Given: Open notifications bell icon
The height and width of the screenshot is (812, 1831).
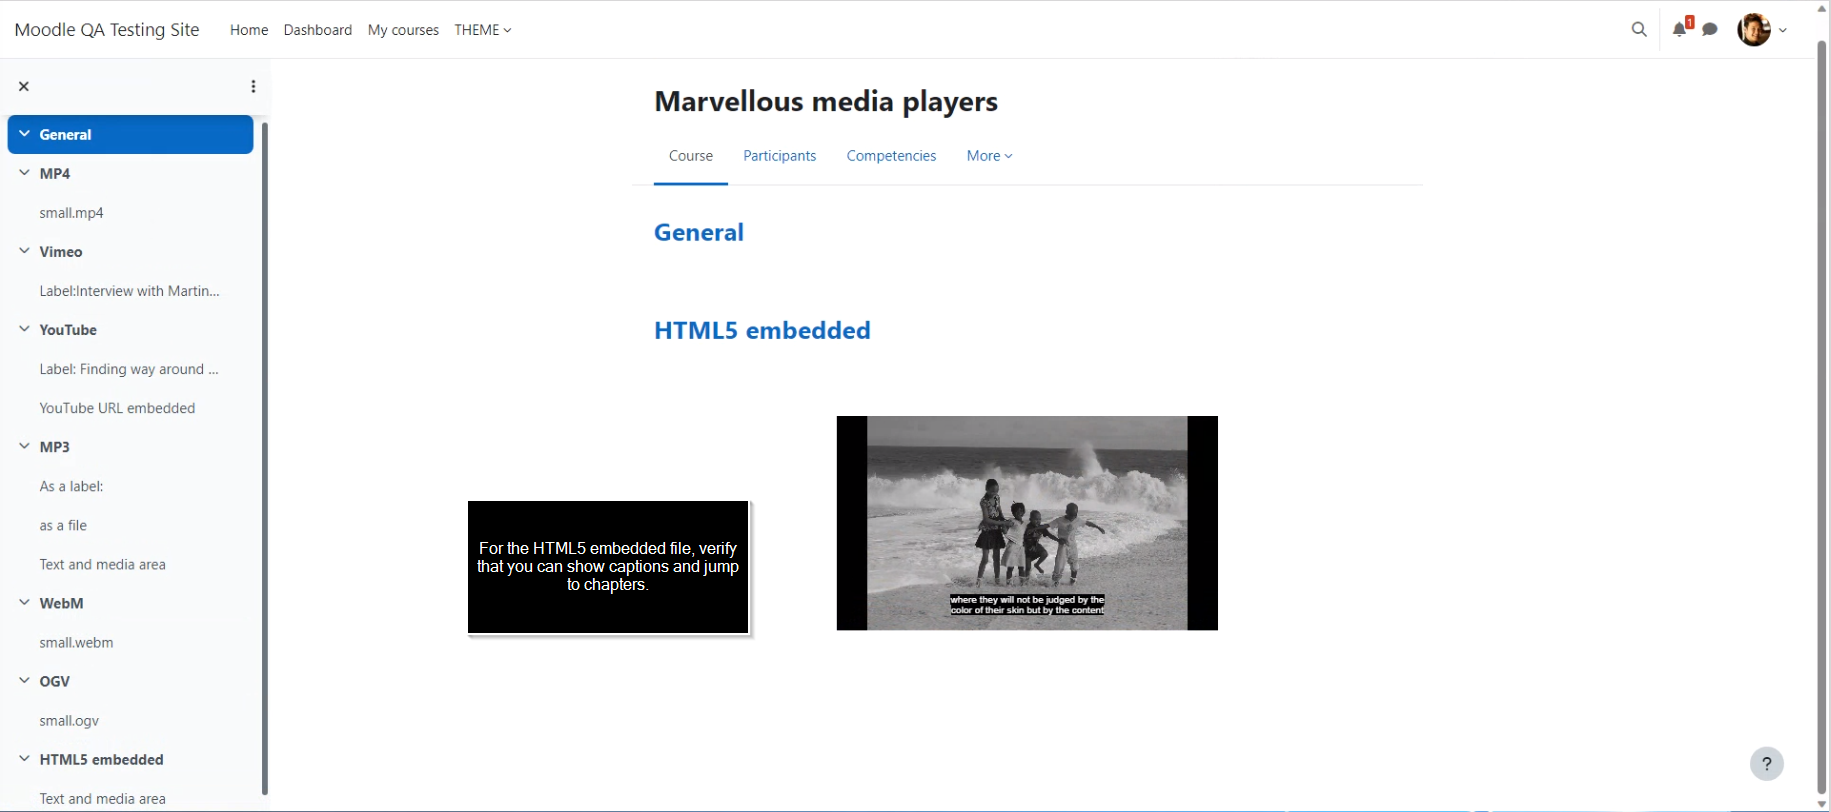Looking at the screenshot, I should pyautogui.click(x=1680, y=29).
